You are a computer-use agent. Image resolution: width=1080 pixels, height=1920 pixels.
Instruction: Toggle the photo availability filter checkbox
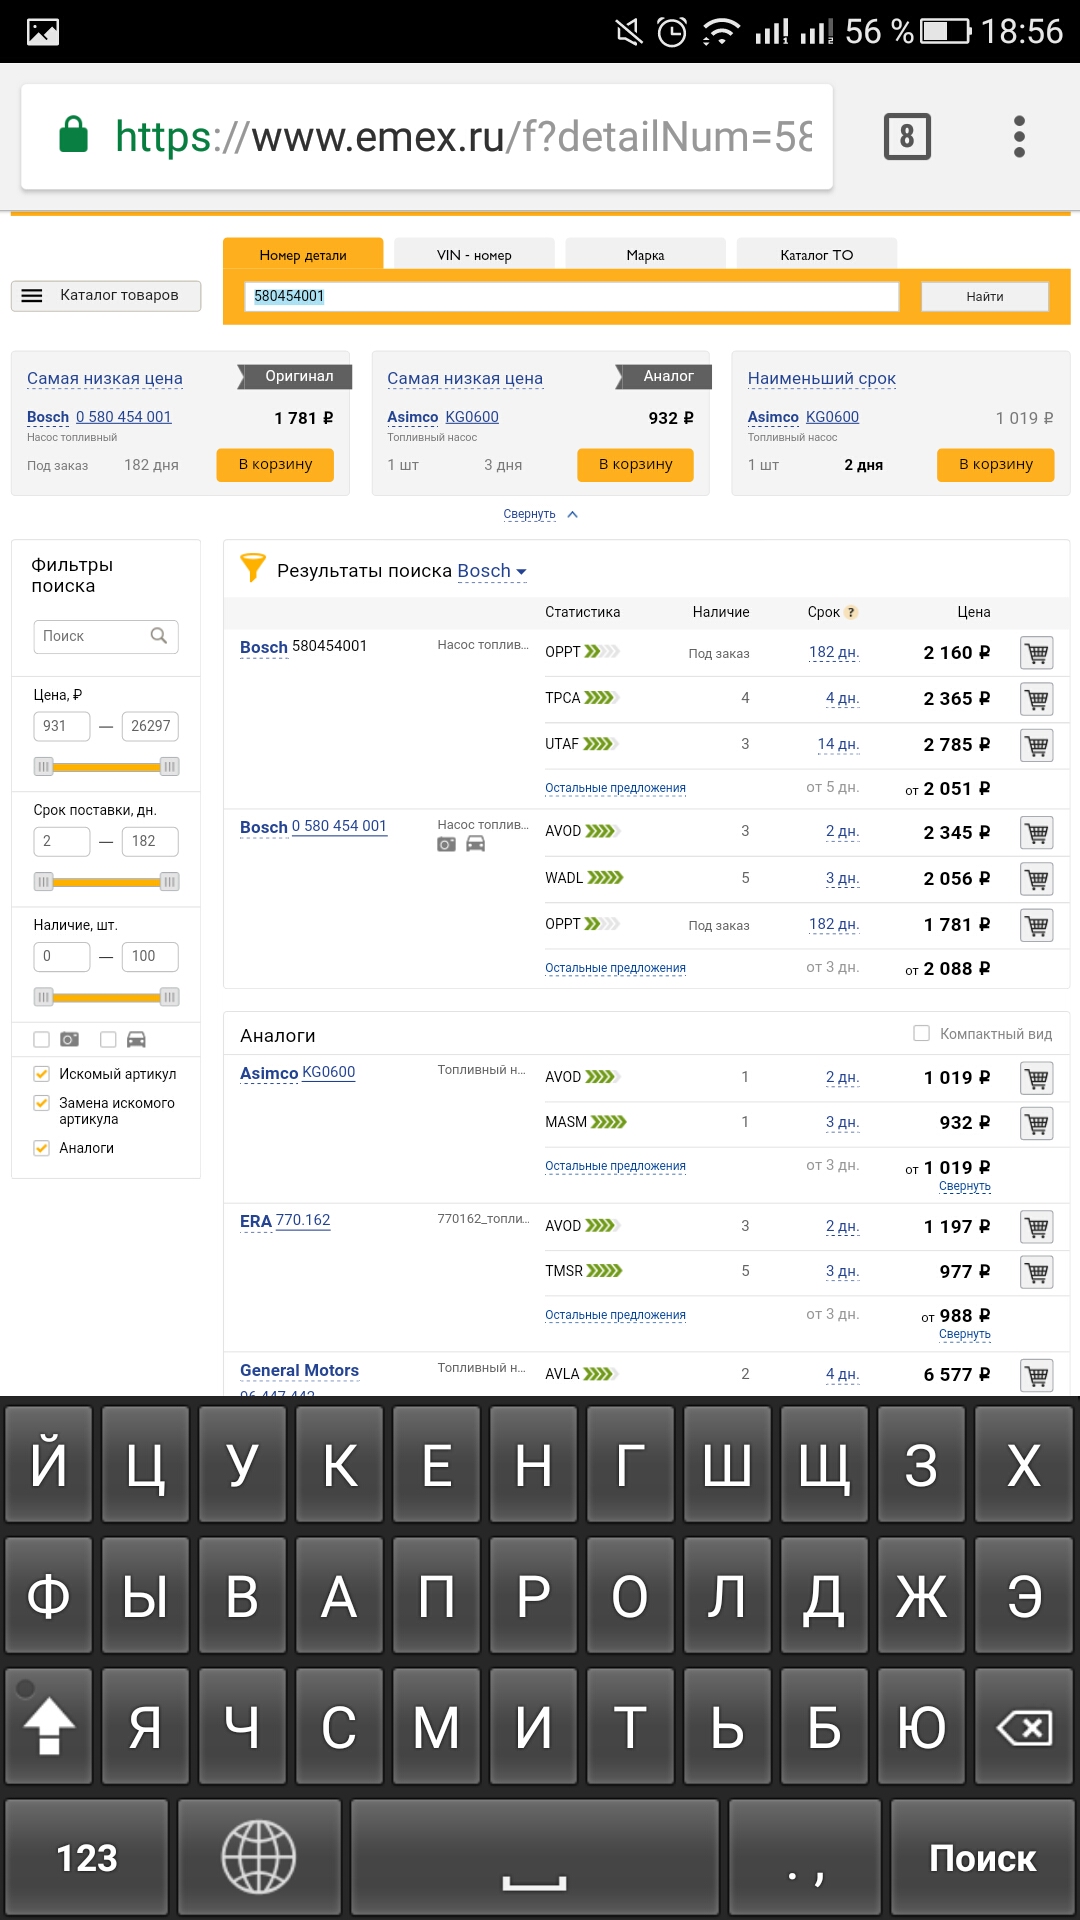41,1040
